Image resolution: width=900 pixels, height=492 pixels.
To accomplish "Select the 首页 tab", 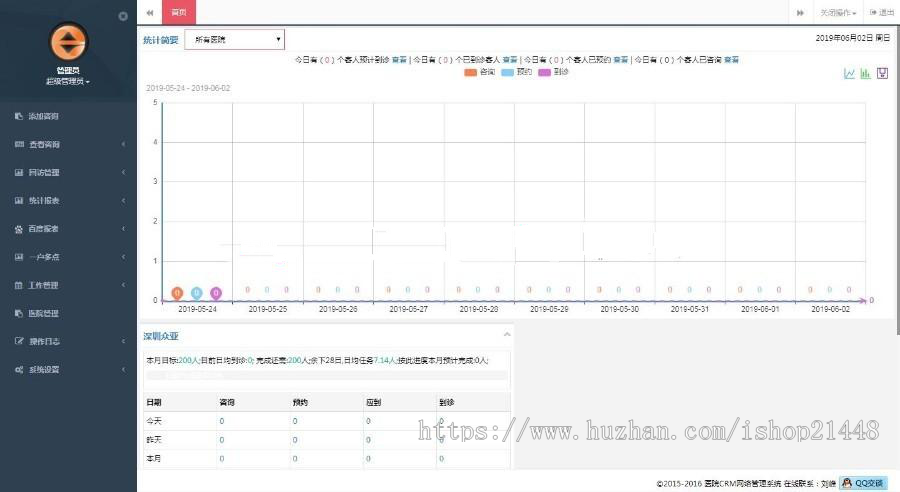I will 179,12.
